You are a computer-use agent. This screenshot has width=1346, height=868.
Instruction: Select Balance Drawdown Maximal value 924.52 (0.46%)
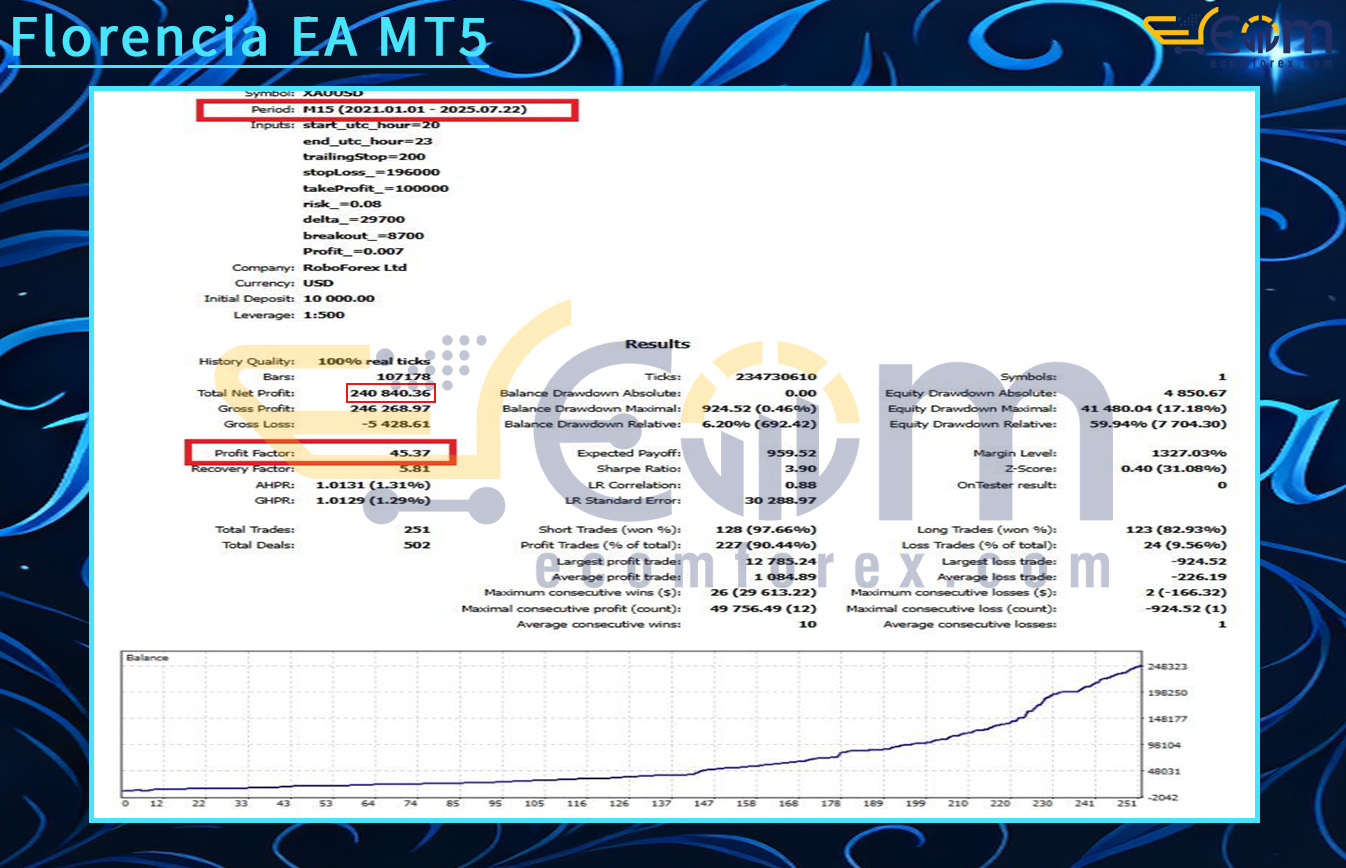760,408
